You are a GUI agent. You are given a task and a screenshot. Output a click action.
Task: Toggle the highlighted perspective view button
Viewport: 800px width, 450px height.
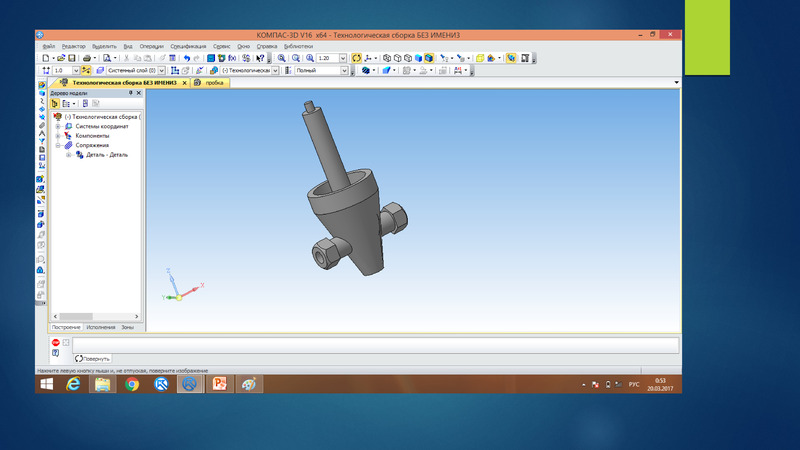pyautogui.click(x=511, y=58)
